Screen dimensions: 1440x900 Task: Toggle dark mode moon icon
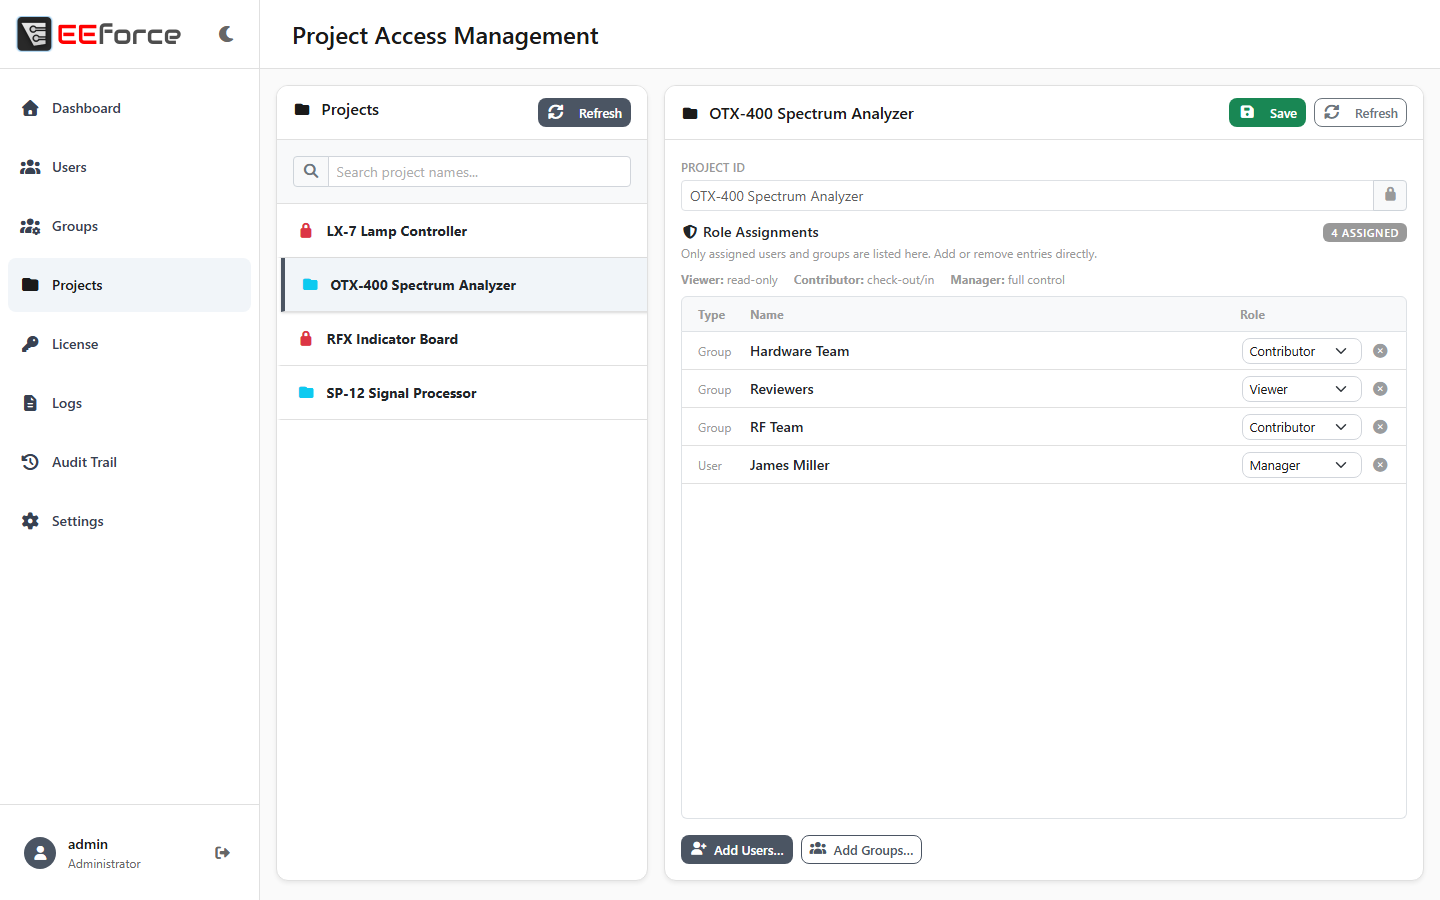tap(226, 34)
